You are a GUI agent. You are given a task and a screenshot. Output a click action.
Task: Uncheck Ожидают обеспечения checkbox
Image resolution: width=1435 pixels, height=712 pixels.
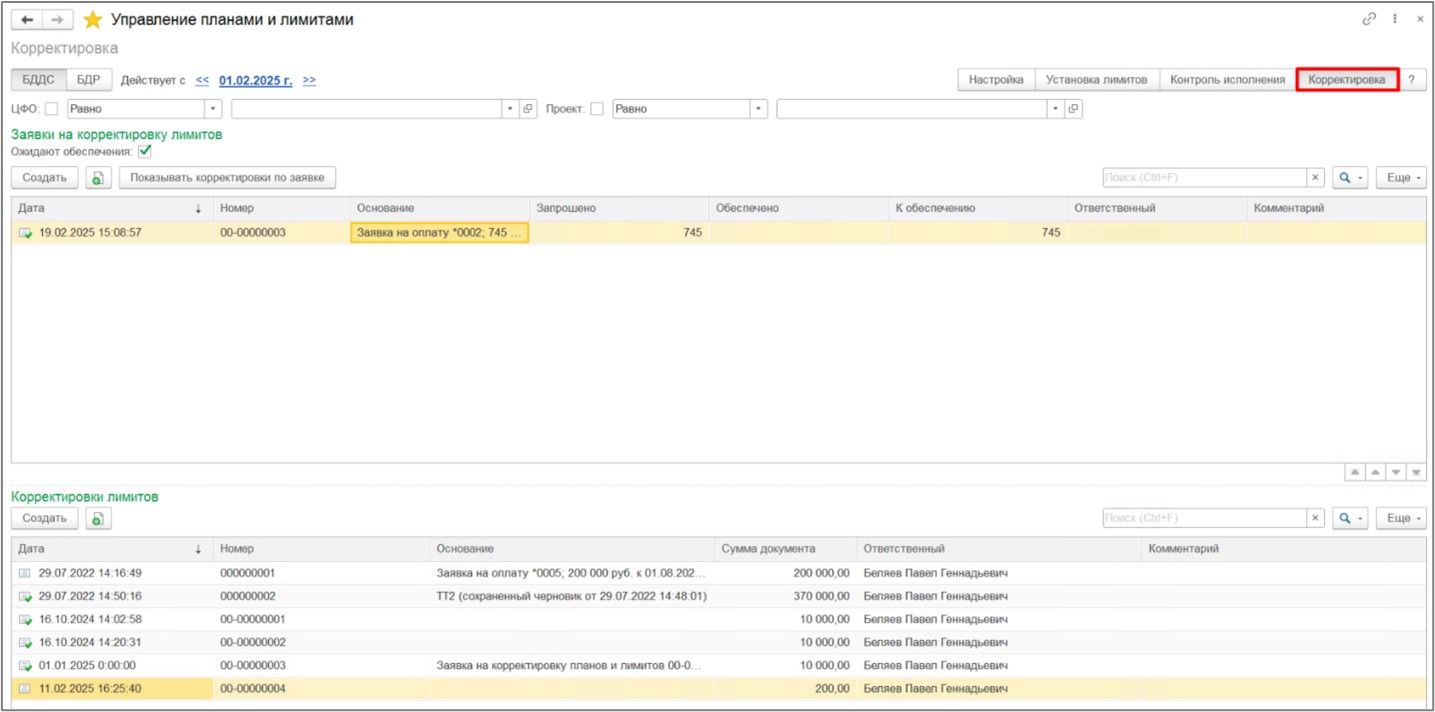(145, 151)
